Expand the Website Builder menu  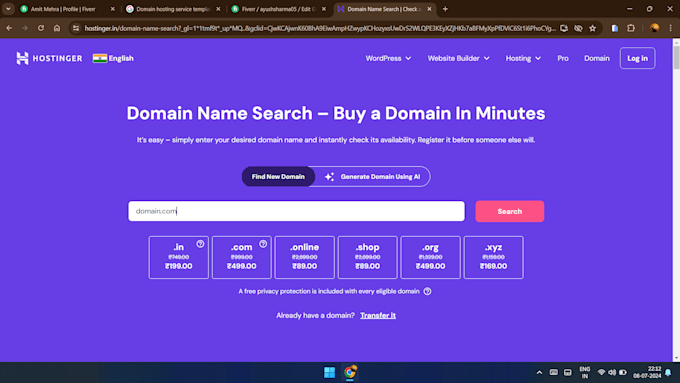[x=458, y=58]
